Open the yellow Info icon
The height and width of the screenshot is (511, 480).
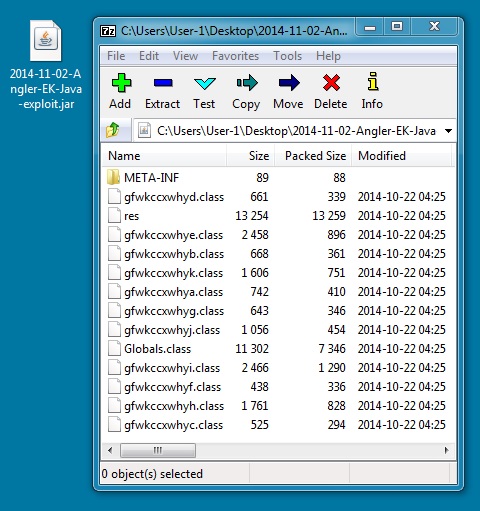click(x=373, y=81)
